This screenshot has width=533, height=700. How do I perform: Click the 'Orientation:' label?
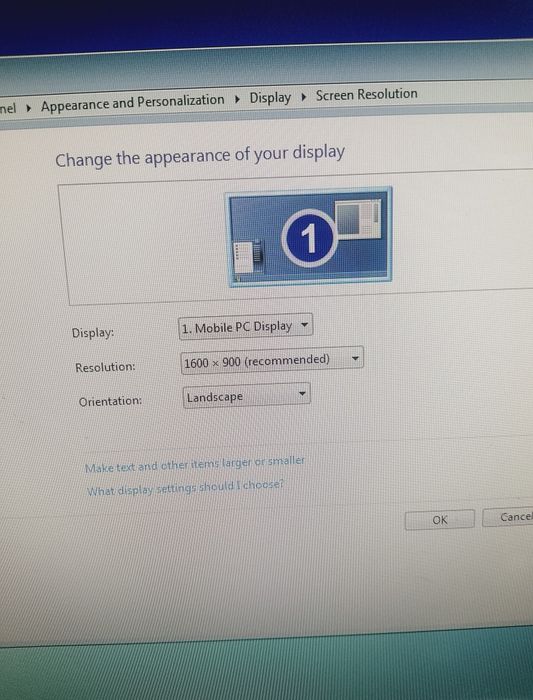[x=110, y=401]
